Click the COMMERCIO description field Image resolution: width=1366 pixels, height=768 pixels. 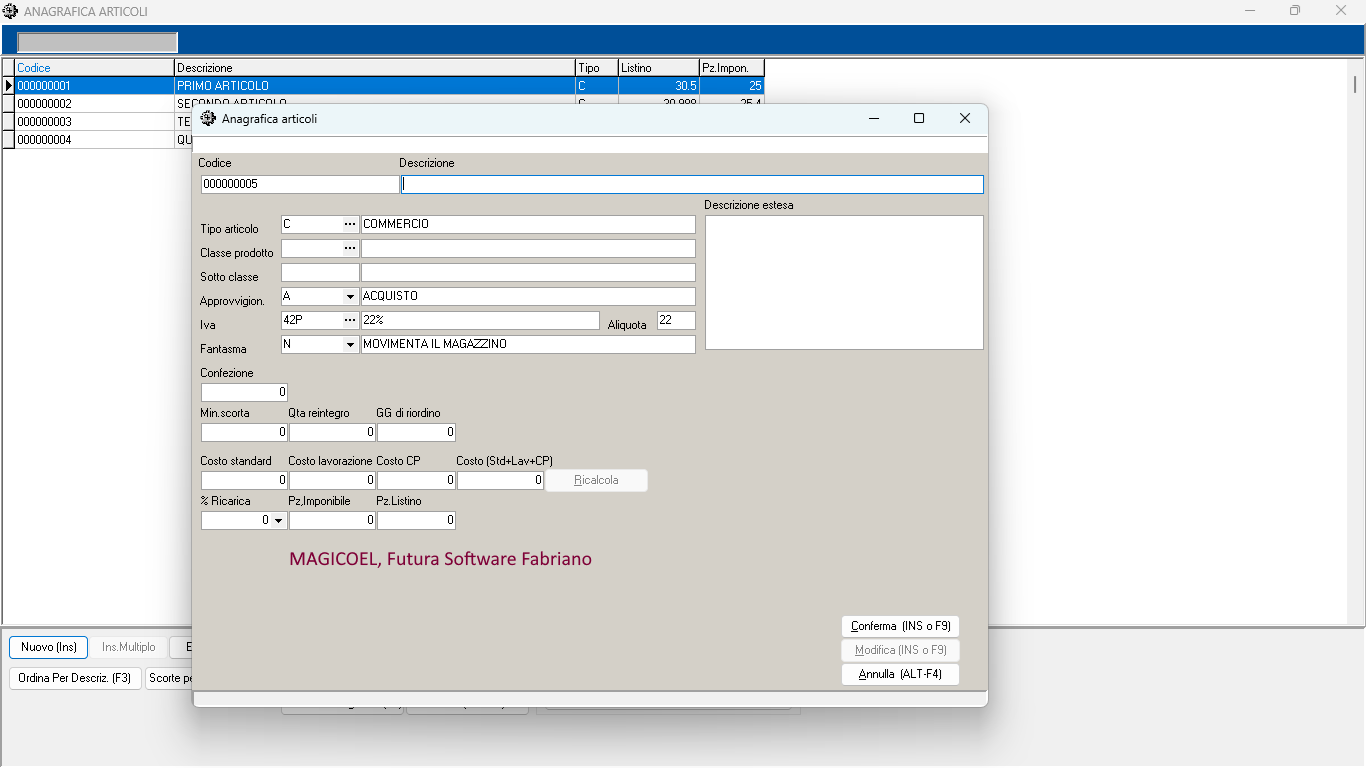click(528, 224)
